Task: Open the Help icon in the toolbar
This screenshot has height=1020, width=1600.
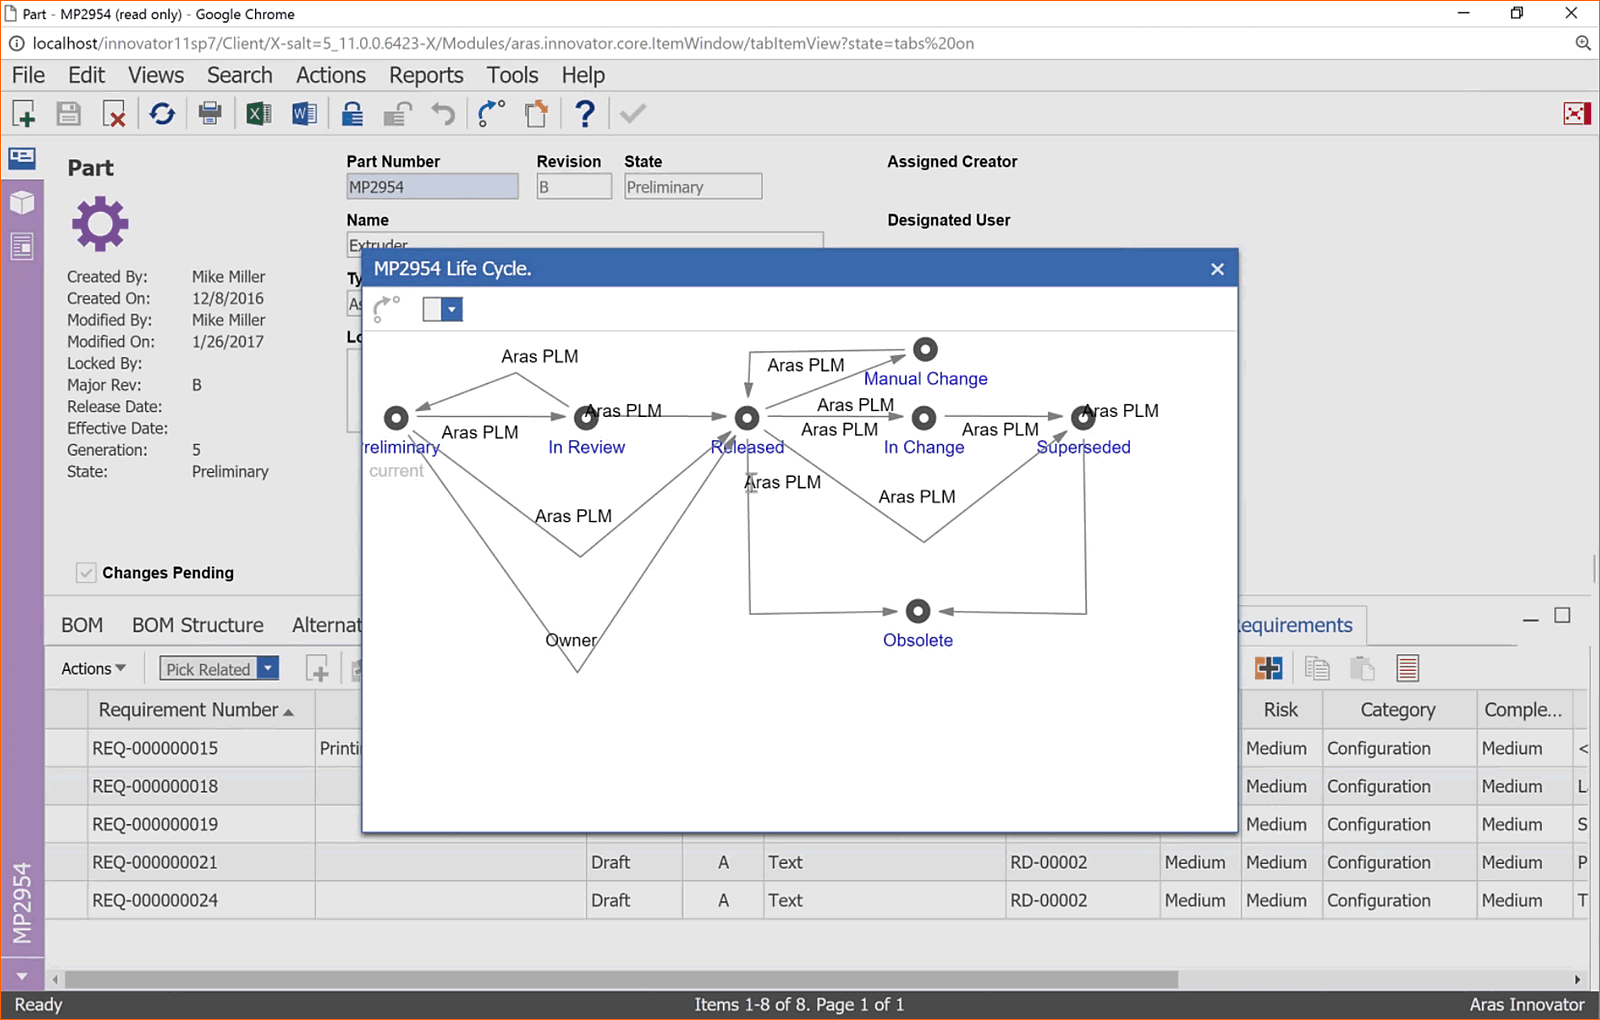Action: click(584, 113)
